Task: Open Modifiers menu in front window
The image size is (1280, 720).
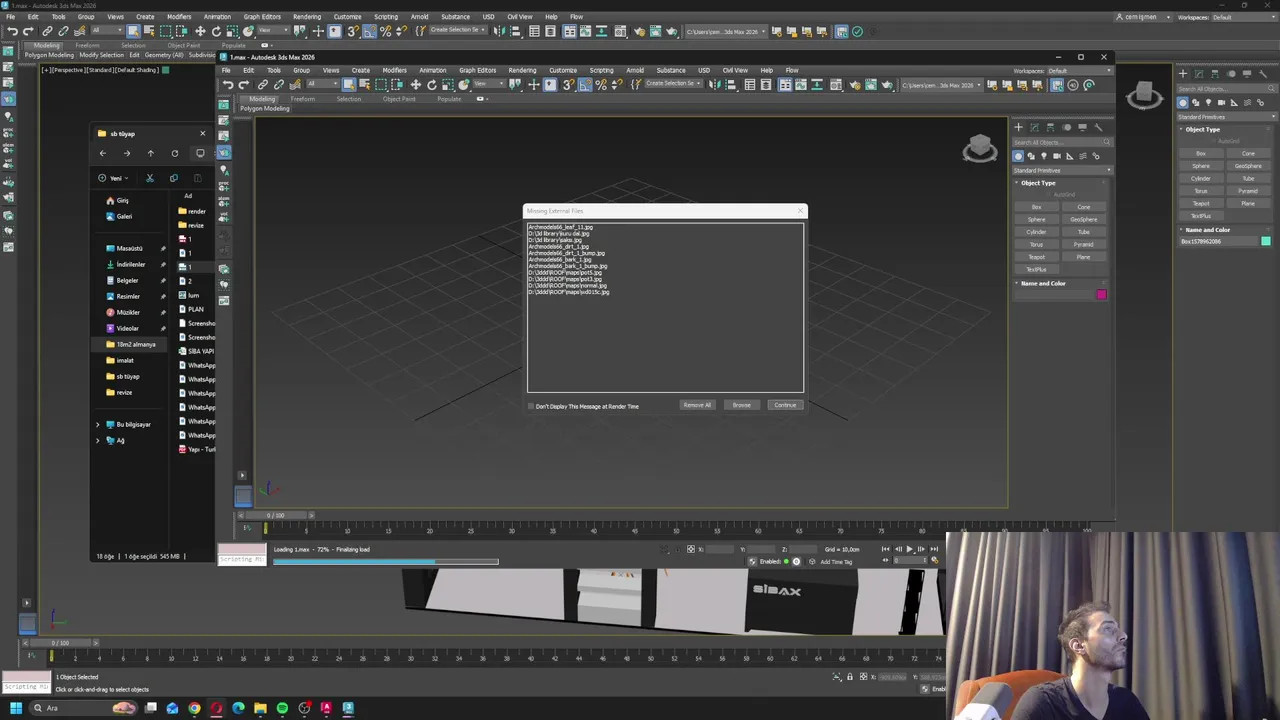Action: tap(394, 70)
